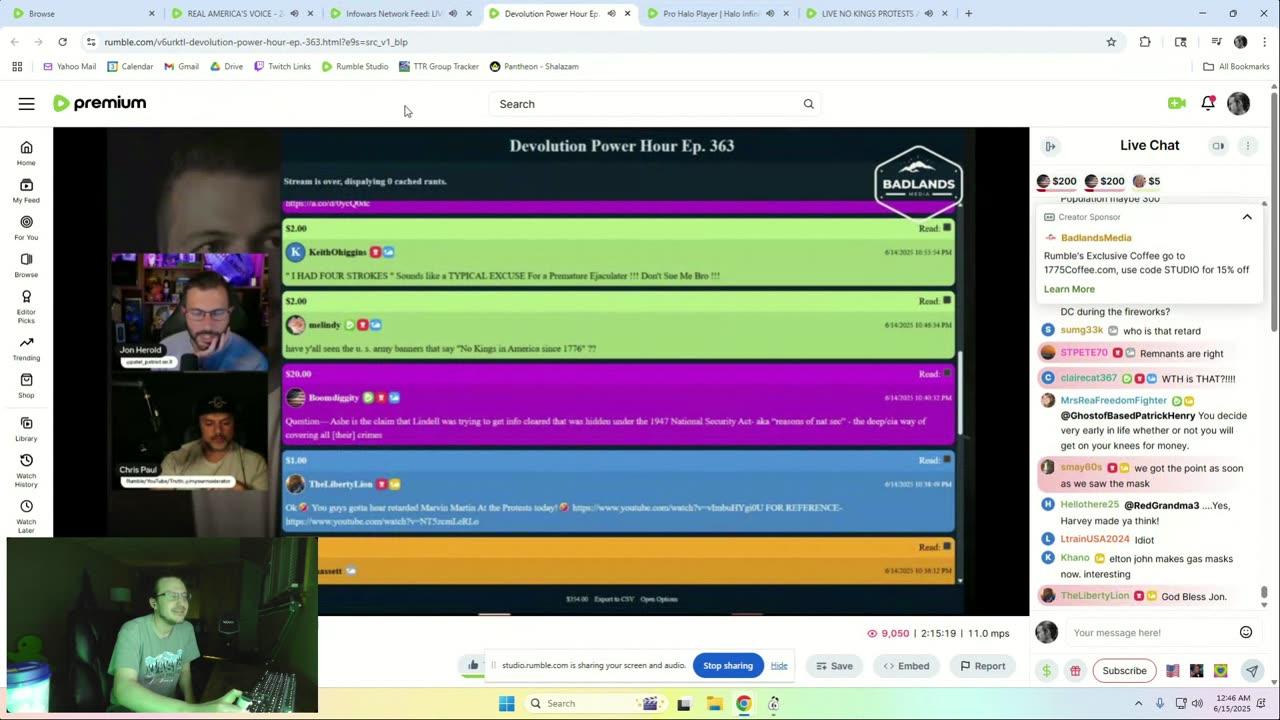The height and width of the screenshot is (720, 1280).
Task: Open Live Chat three-dot options menu
Action: coord(1247,146)
